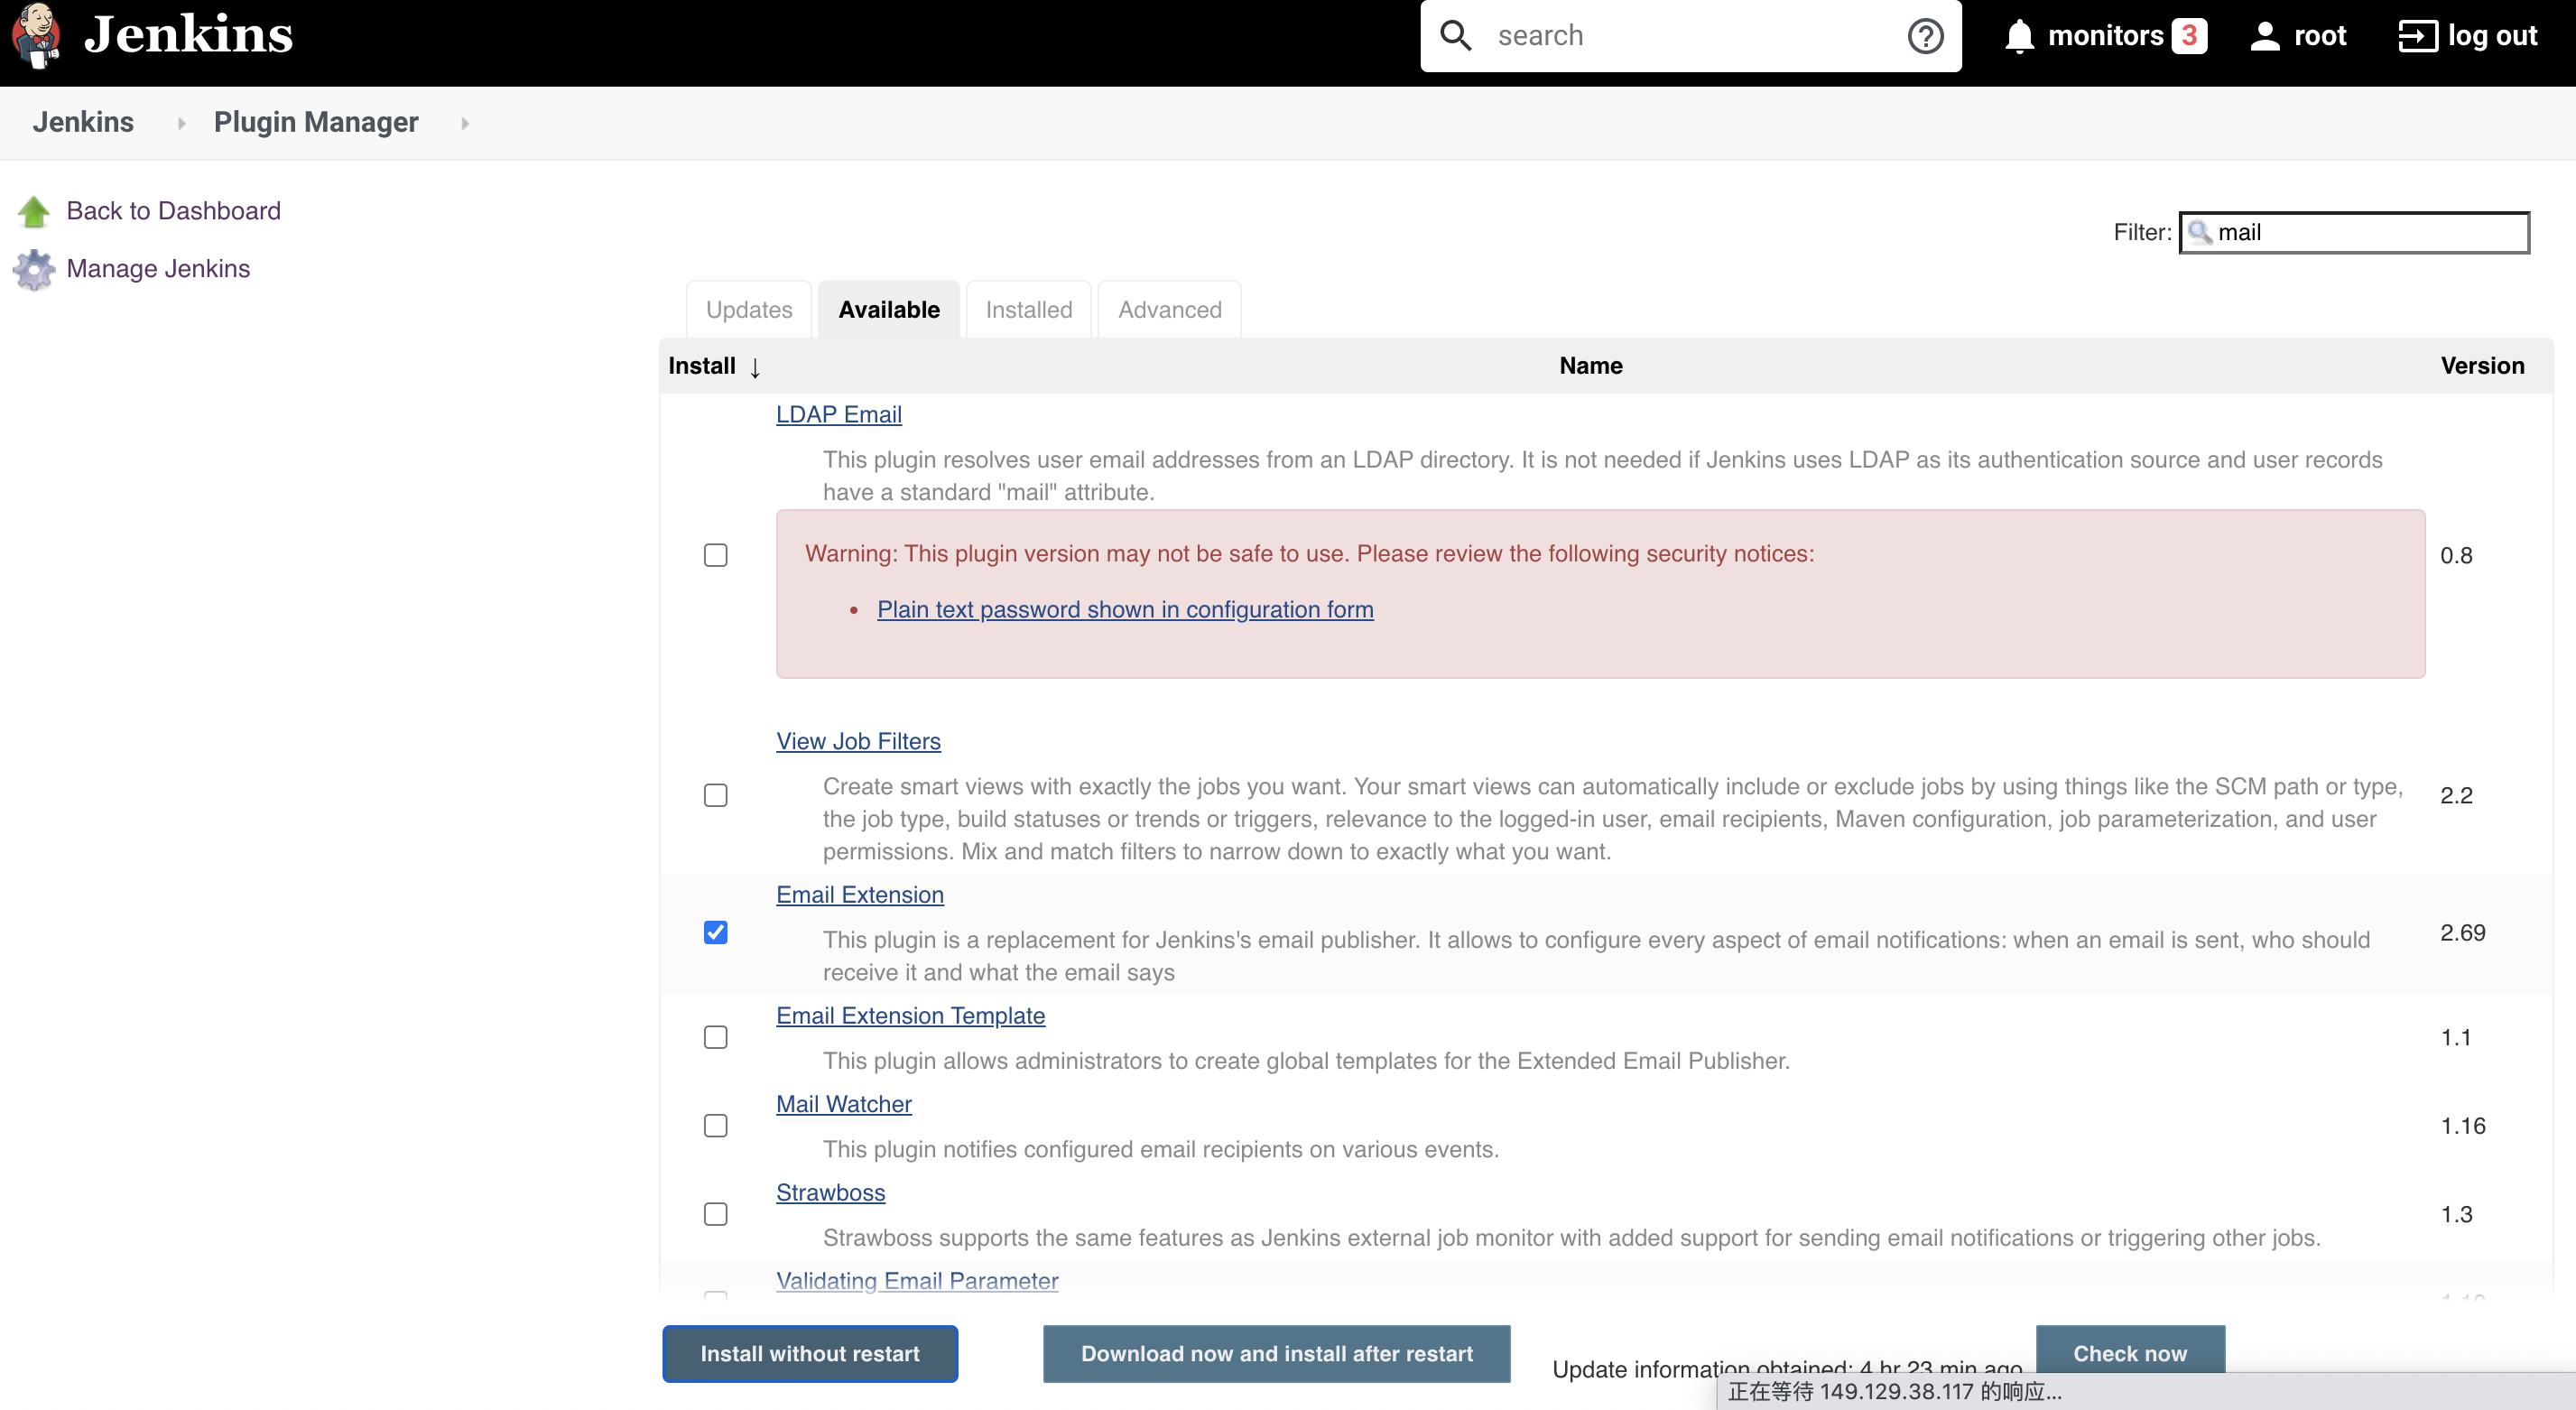Image resolution: width=2576 pixels, height=1410 pixels.
Task: Tick the View Job Filters checkbox
Action: pos(715,795)
